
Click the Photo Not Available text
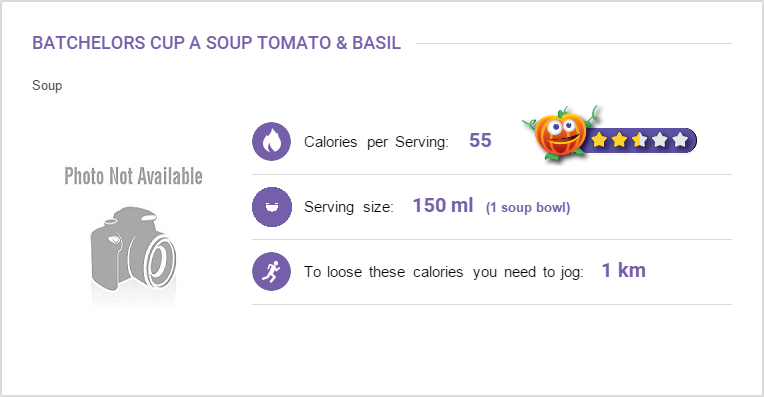(134, 176)
